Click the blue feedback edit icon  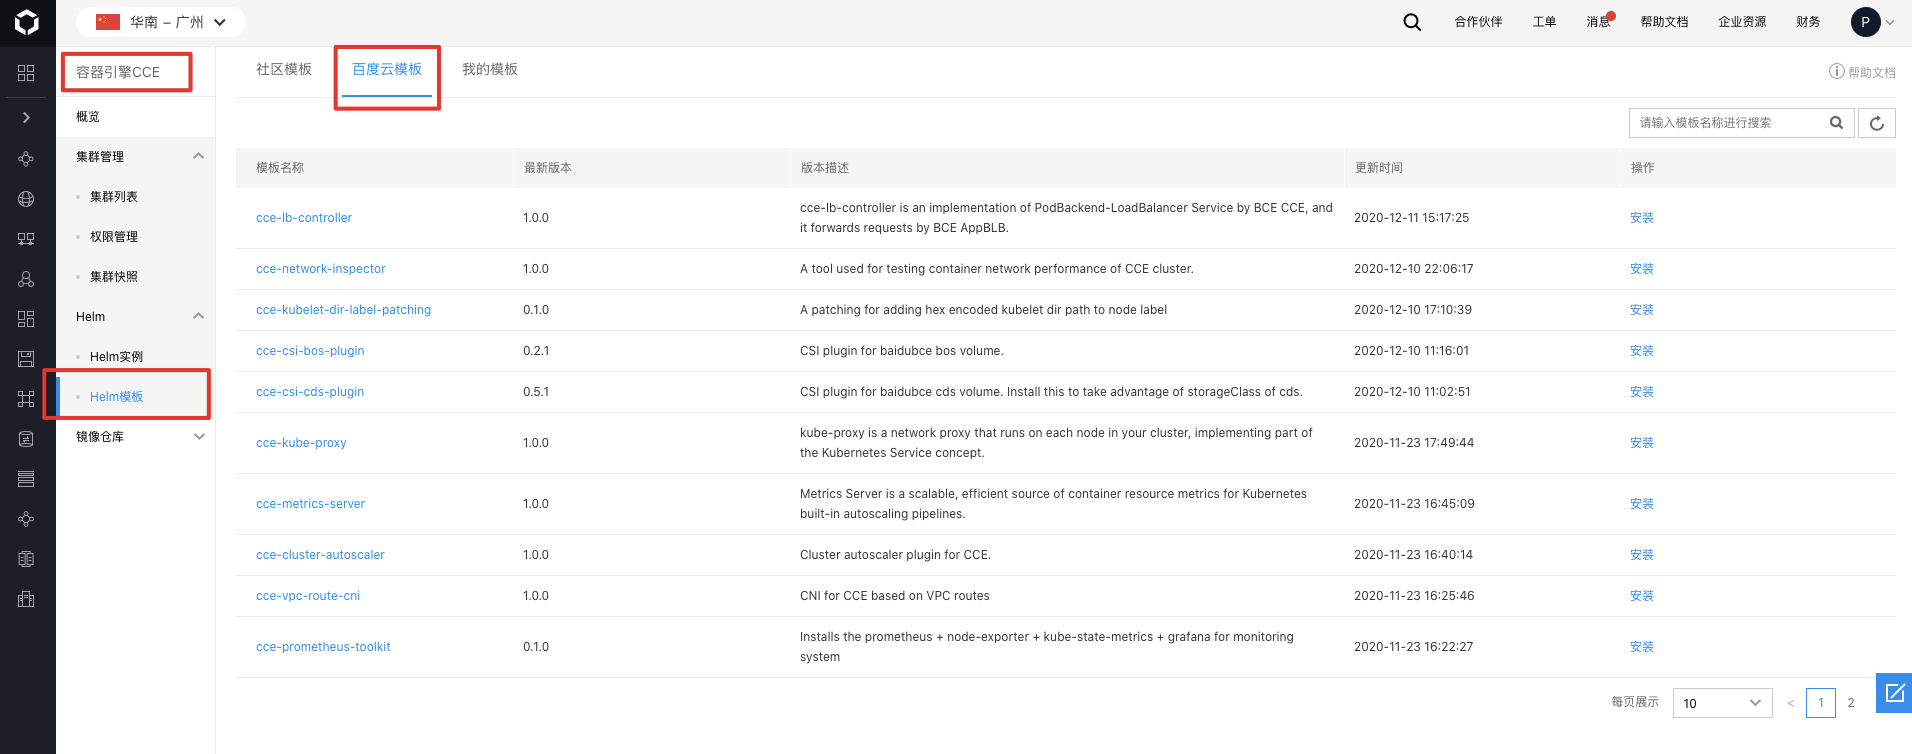1894,693
